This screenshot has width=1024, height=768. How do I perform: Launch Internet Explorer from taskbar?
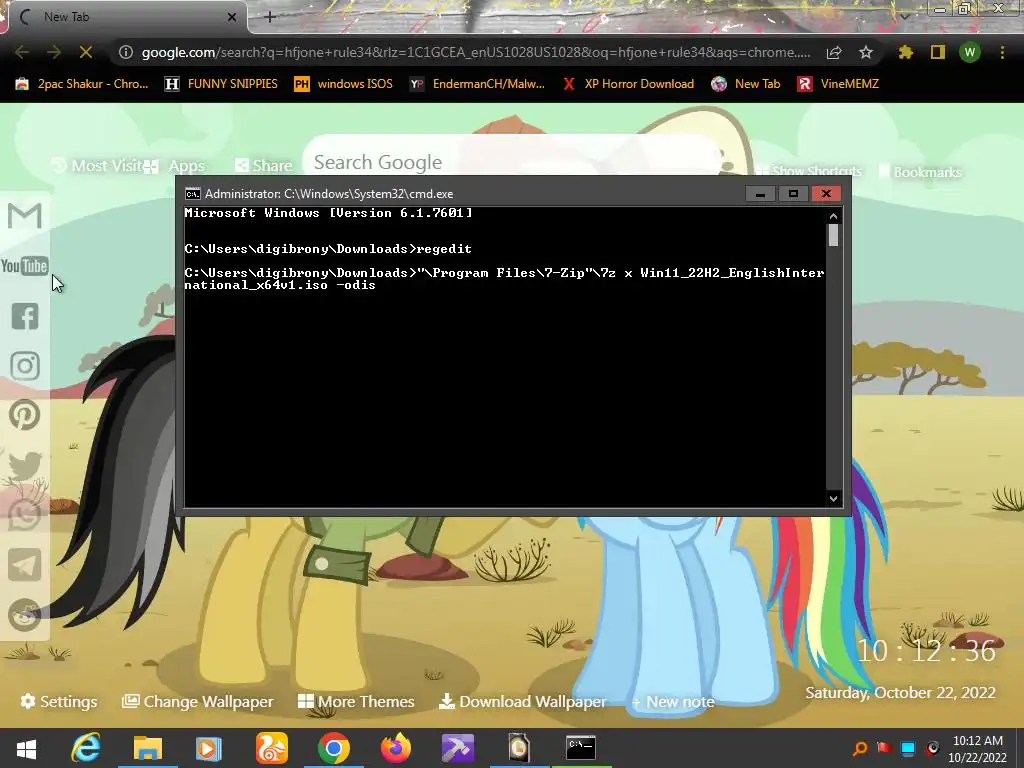(x=86, y=748)
